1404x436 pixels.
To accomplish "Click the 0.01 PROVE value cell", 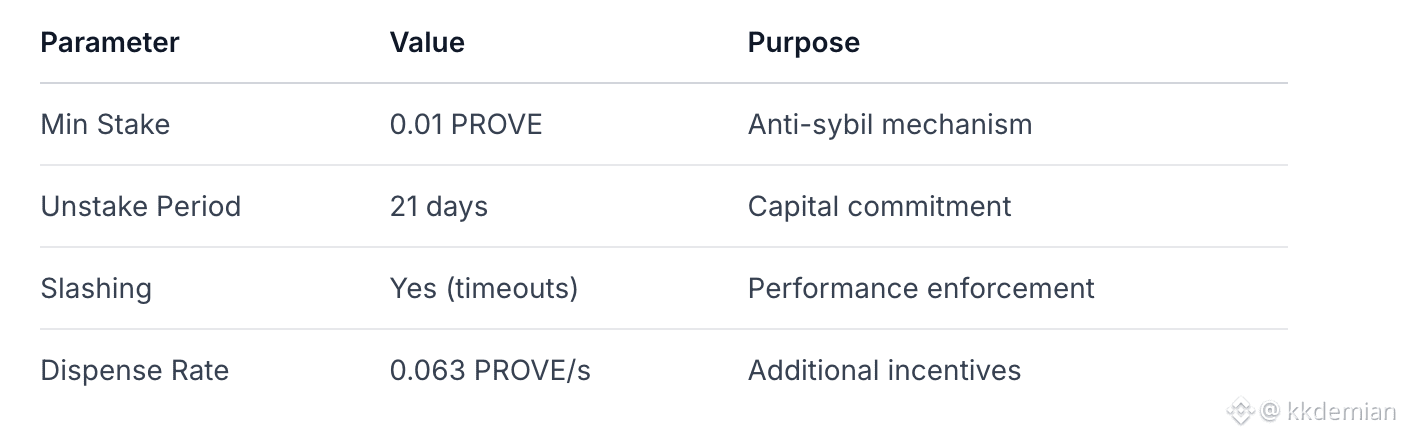I will click(466, 124).
